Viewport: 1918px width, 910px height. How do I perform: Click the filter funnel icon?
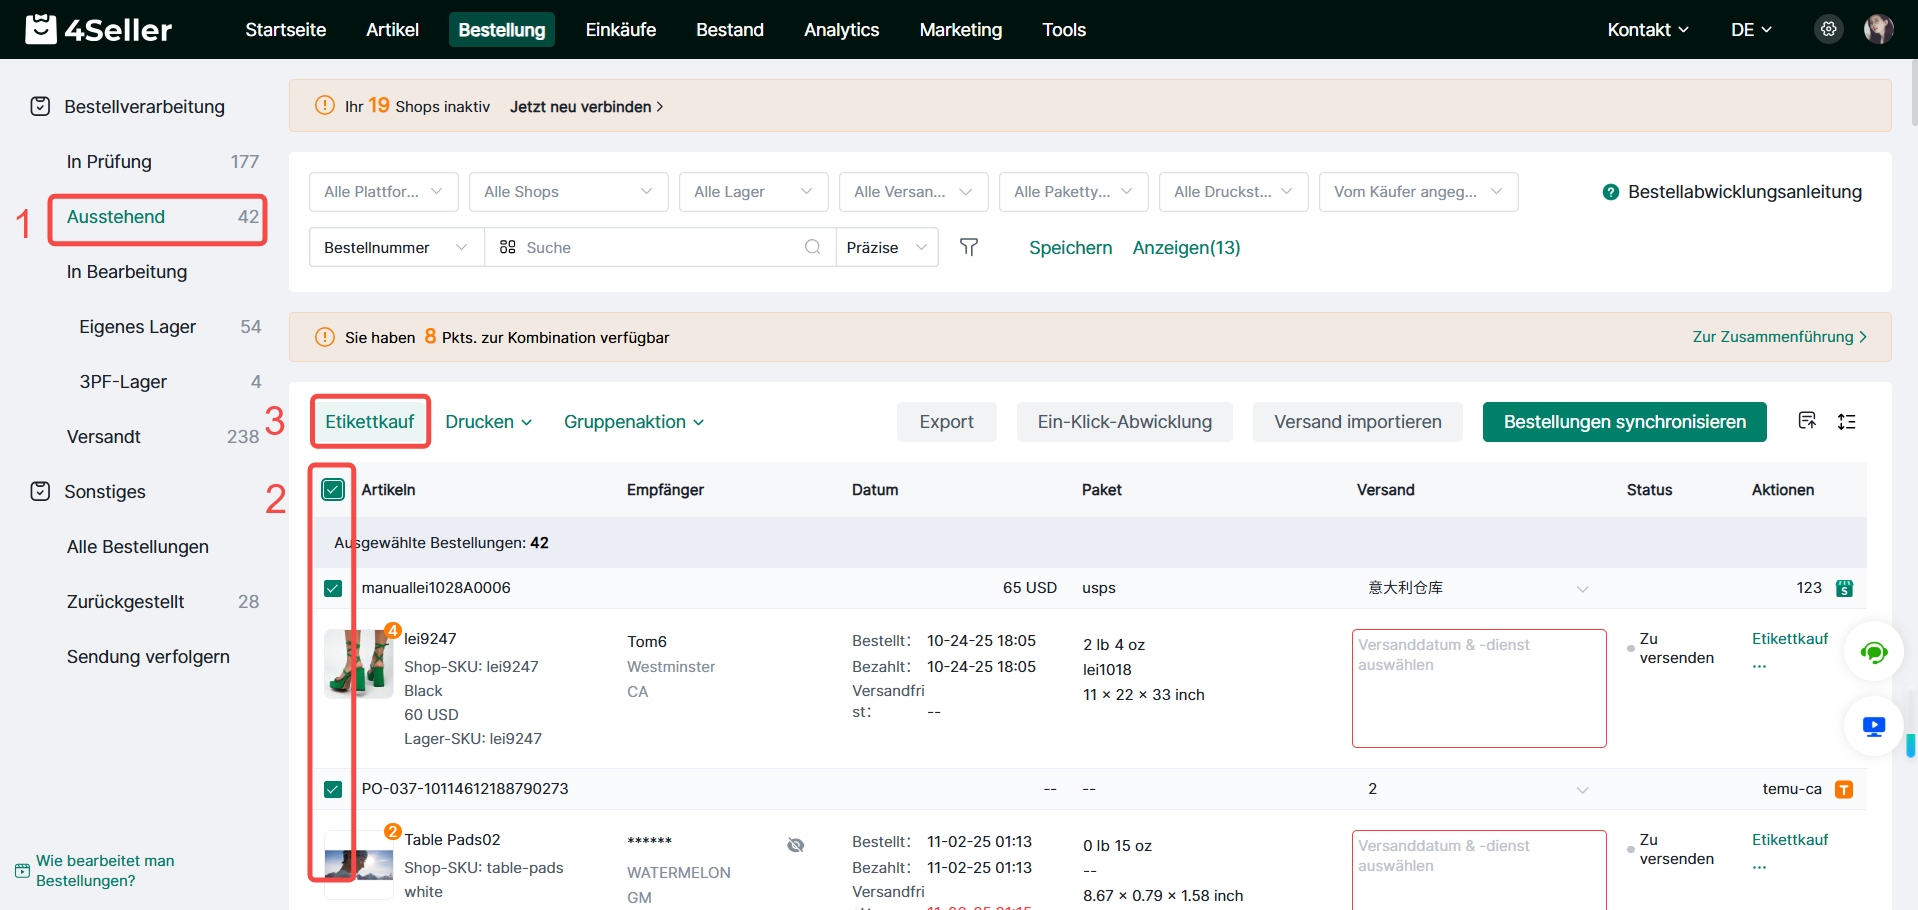pos(968,247)
